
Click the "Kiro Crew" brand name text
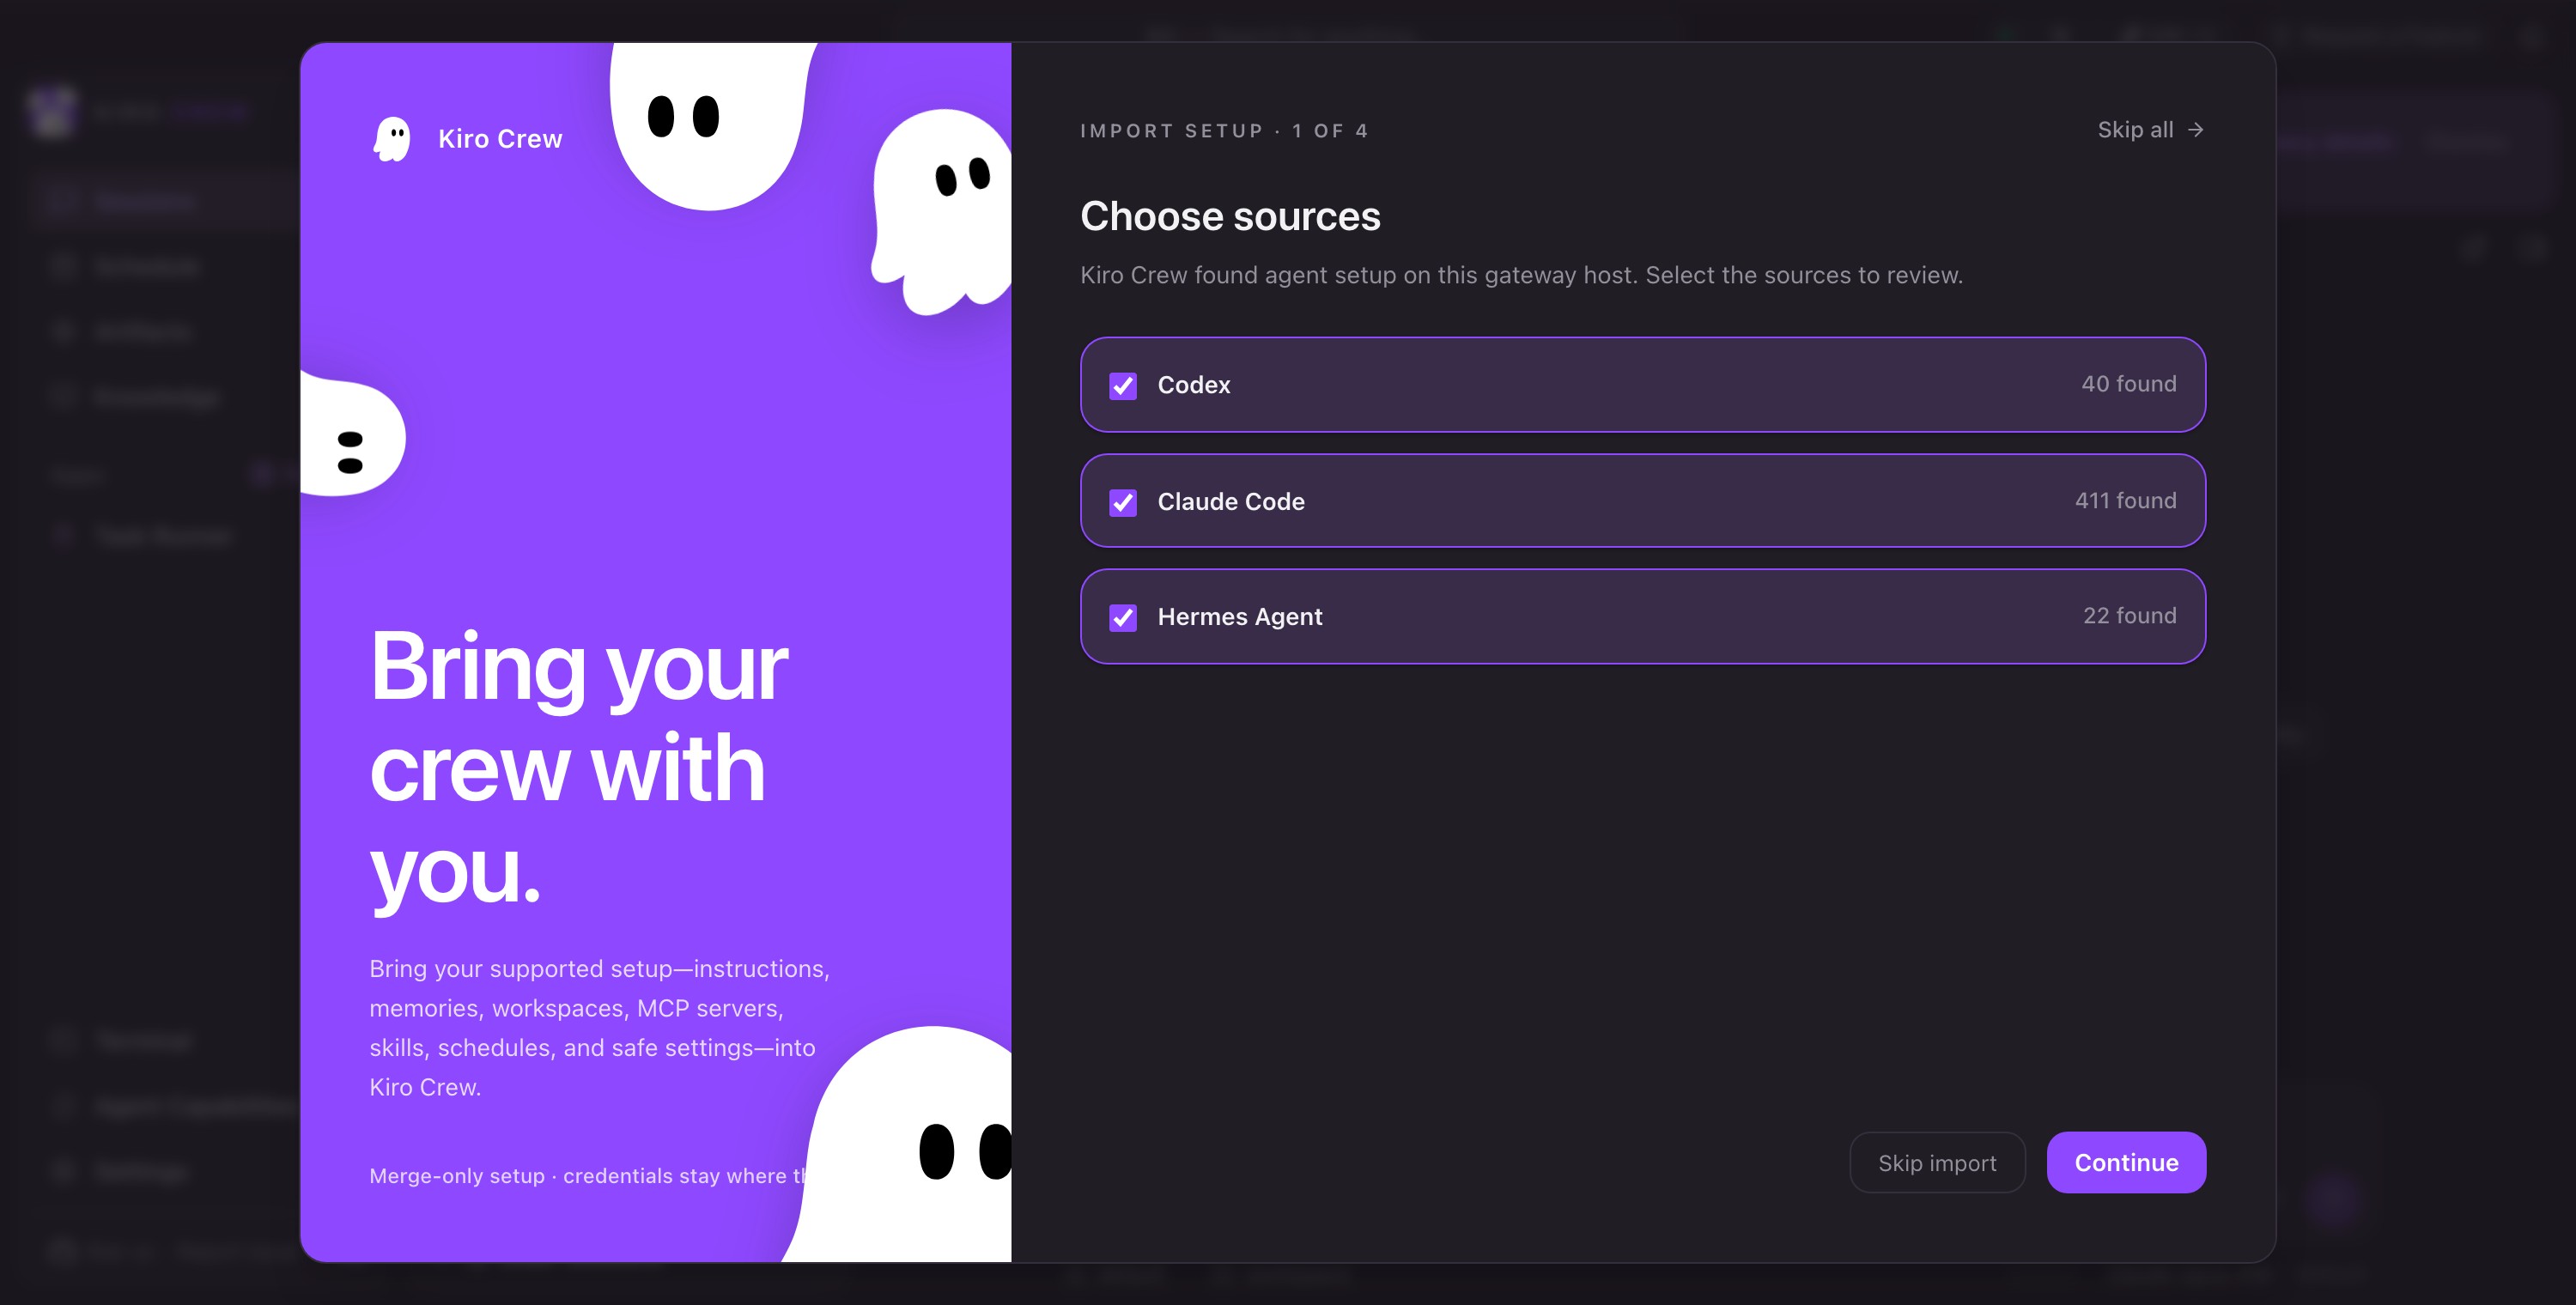500,139
